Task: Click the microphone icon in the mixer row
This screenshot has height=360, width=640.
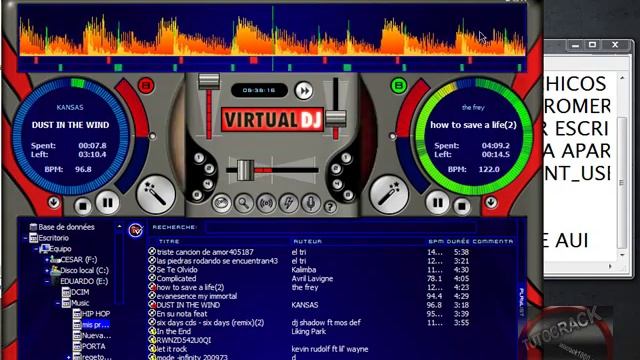Action: pyautogui.click(x=311, y=203)
